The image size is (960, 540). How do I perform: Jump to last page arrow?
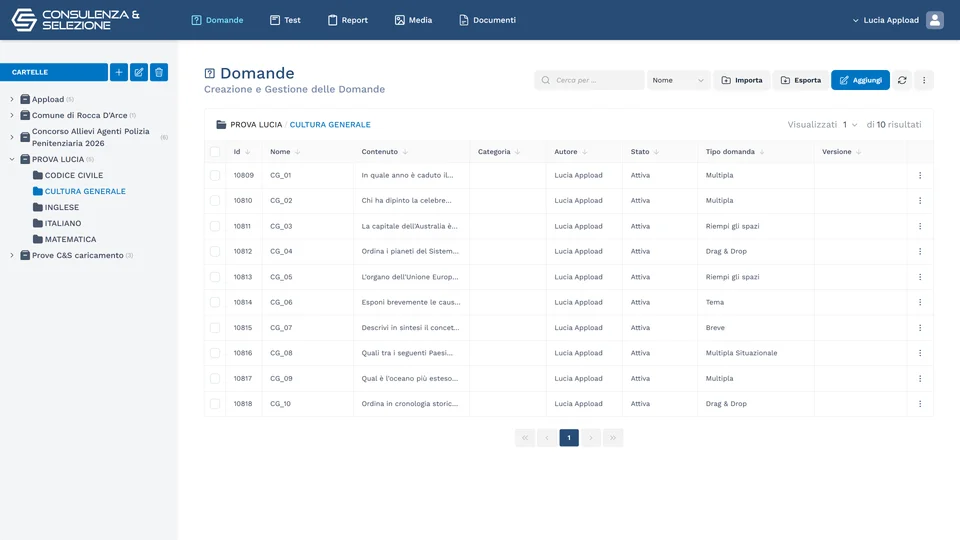613,438
